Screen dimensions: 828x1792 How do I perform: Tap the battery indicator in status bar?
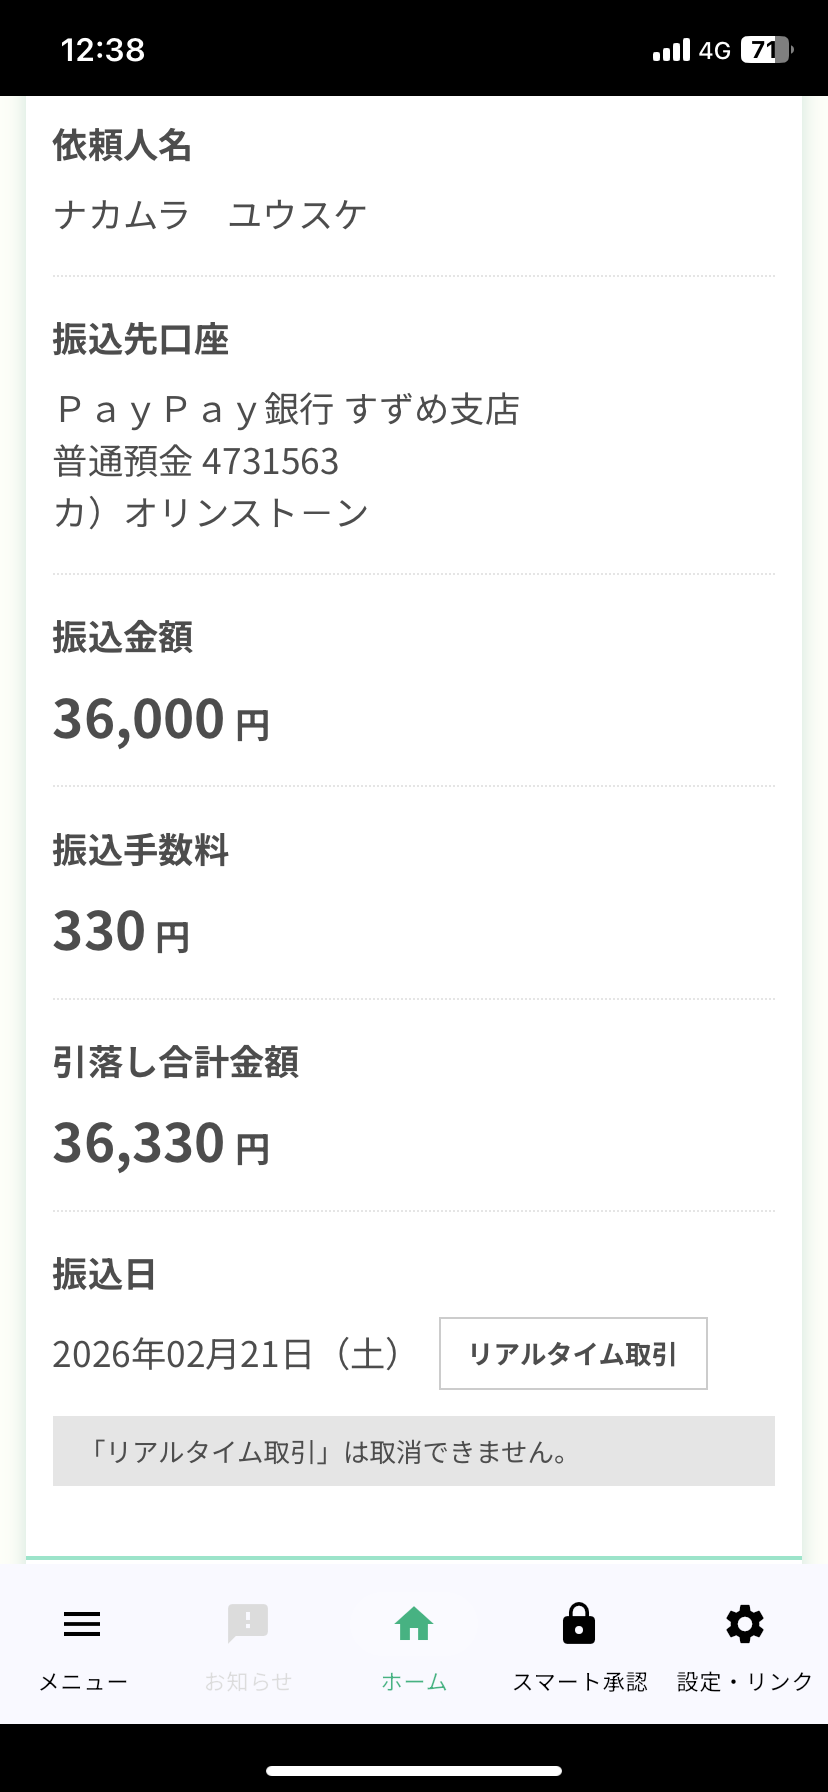pyautogui.click(x=765, y=50)
